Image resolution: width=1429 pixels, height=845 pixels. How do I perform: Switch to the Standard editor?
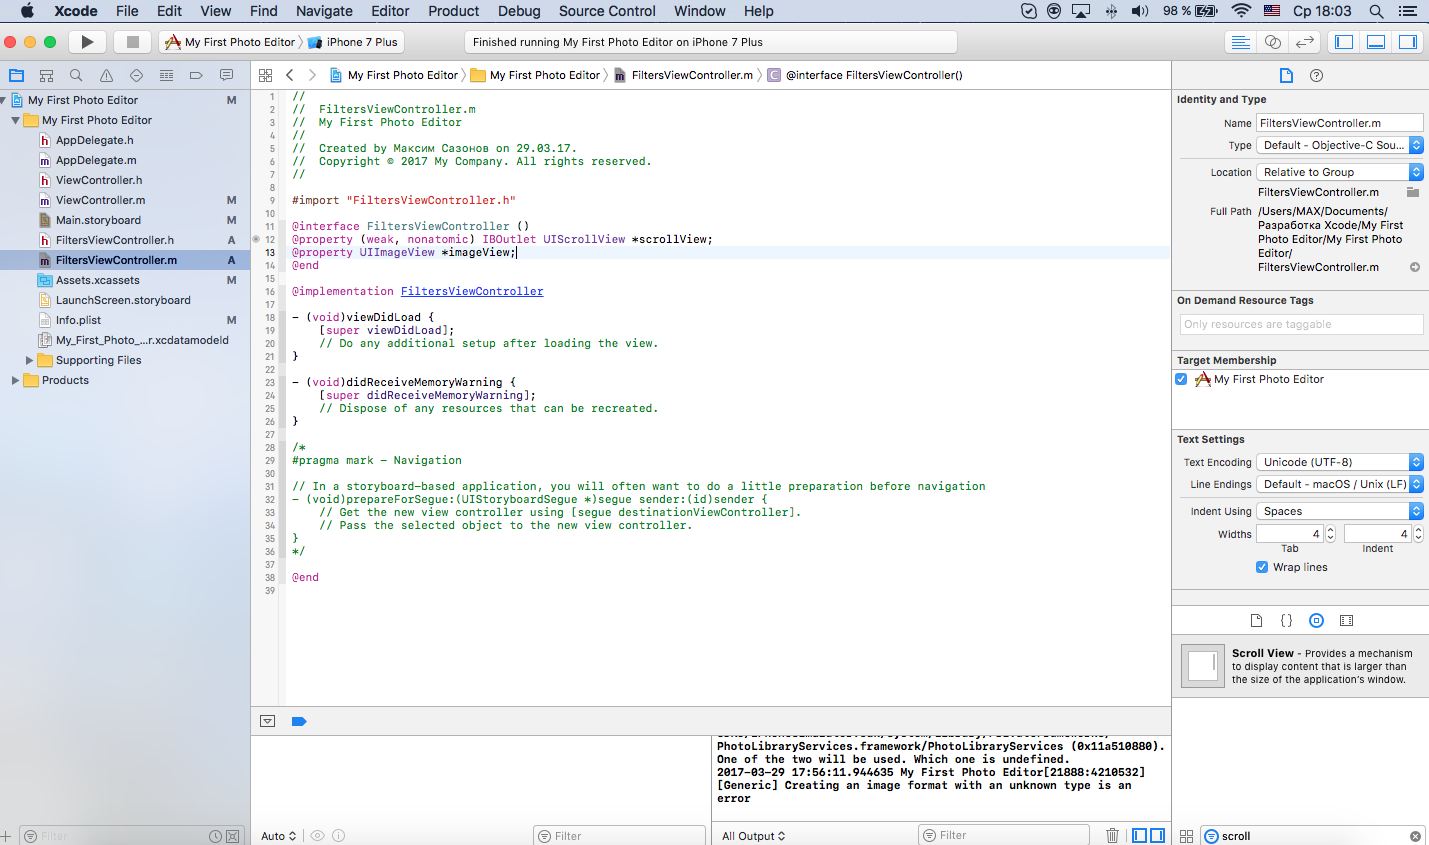tap(1240, 42)
